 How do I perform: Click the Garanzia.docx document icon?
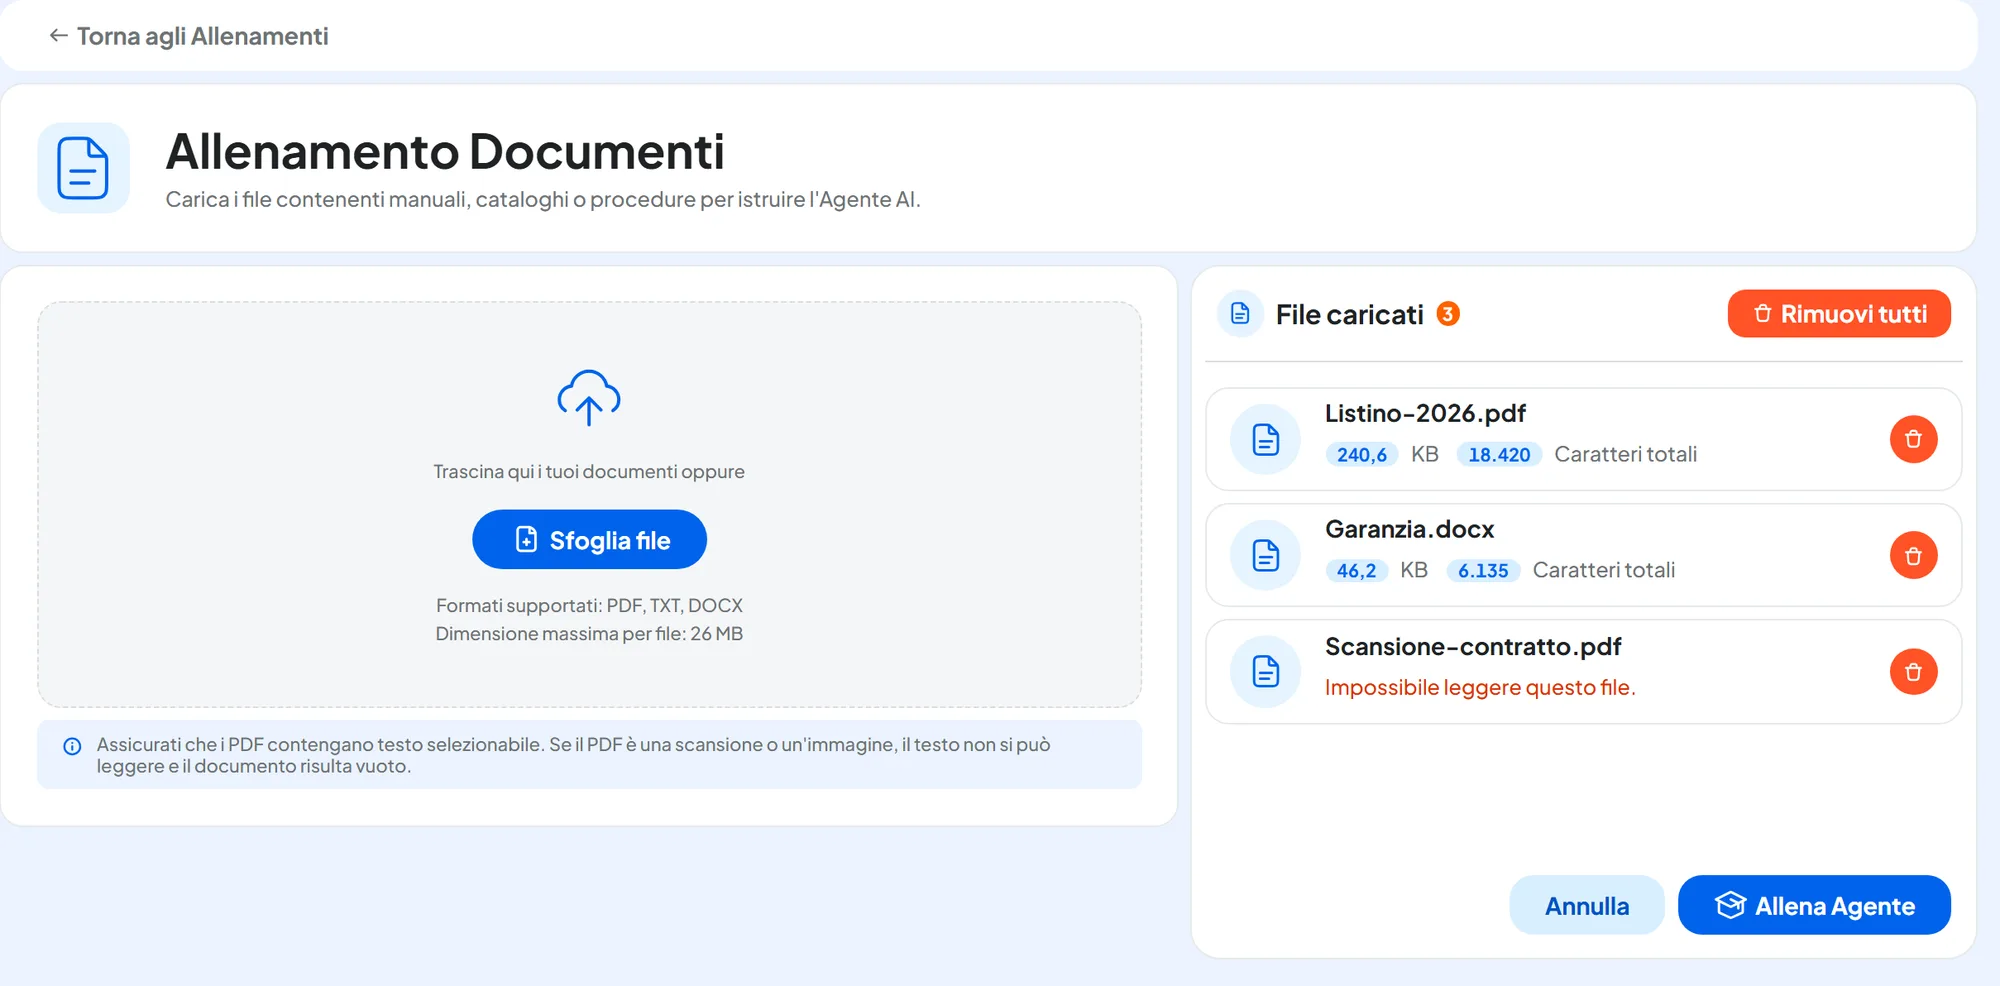(x=1265, y=555)
